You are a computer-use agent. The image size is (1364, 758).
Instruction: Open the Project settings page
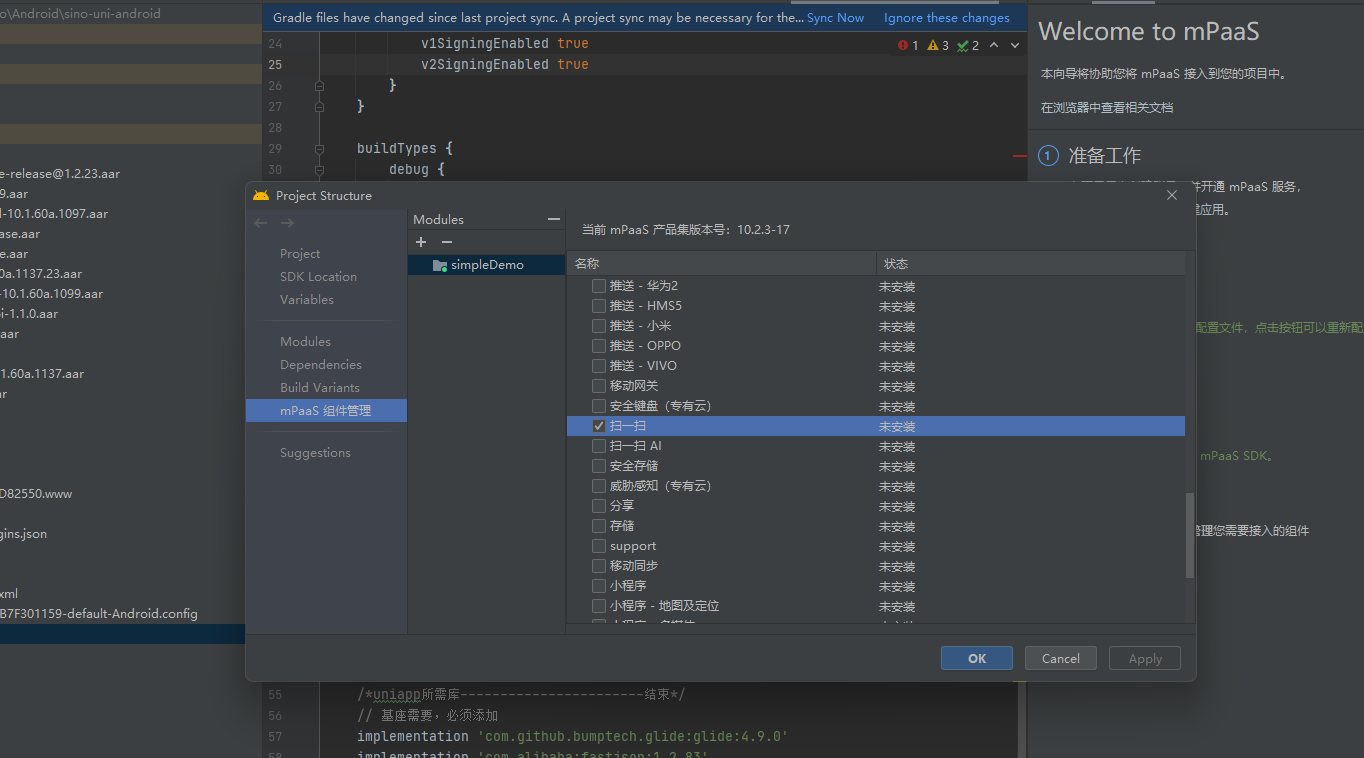coord(300,254)
